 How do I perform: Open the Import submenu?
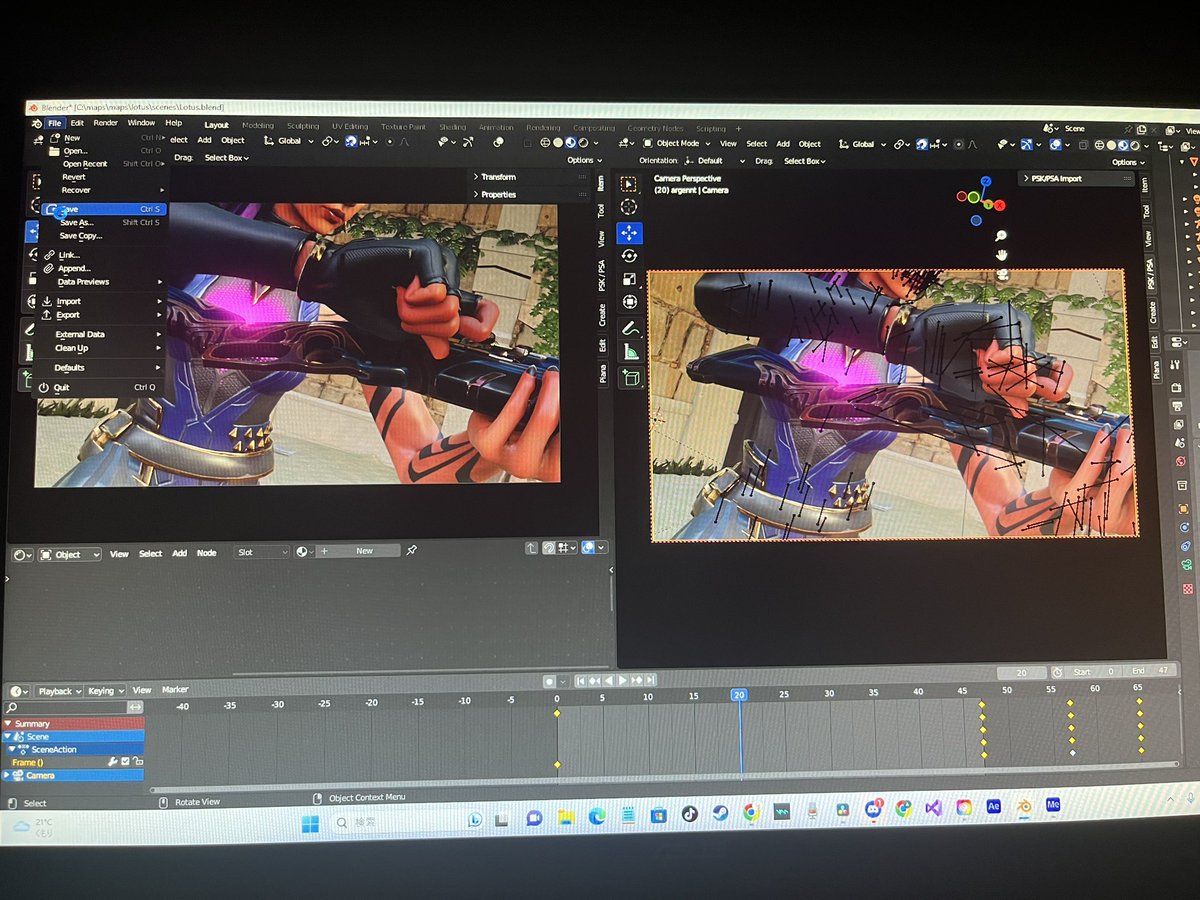point(103,301)
